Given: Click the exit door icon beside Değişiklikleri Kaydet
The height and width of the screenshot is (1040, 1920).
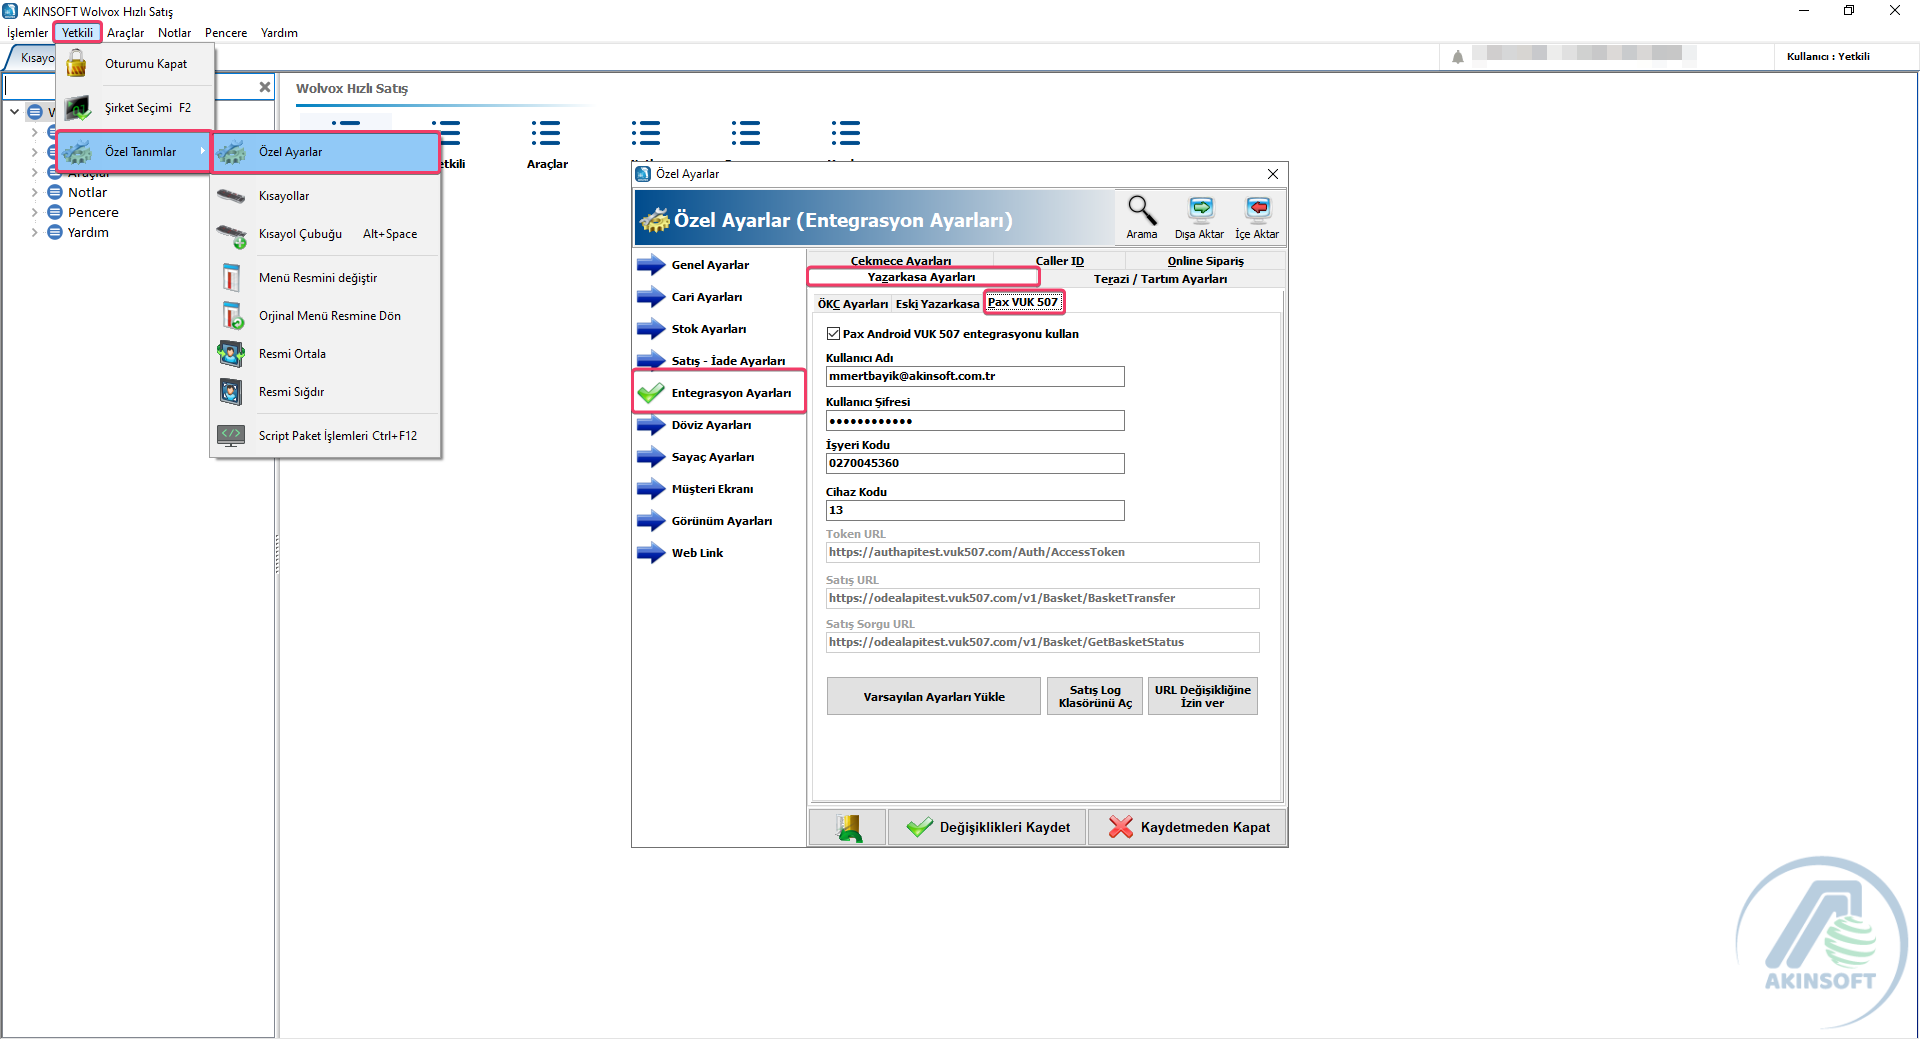Looking at the screenshot, I should pyautogui.click(x=848, y=827).
